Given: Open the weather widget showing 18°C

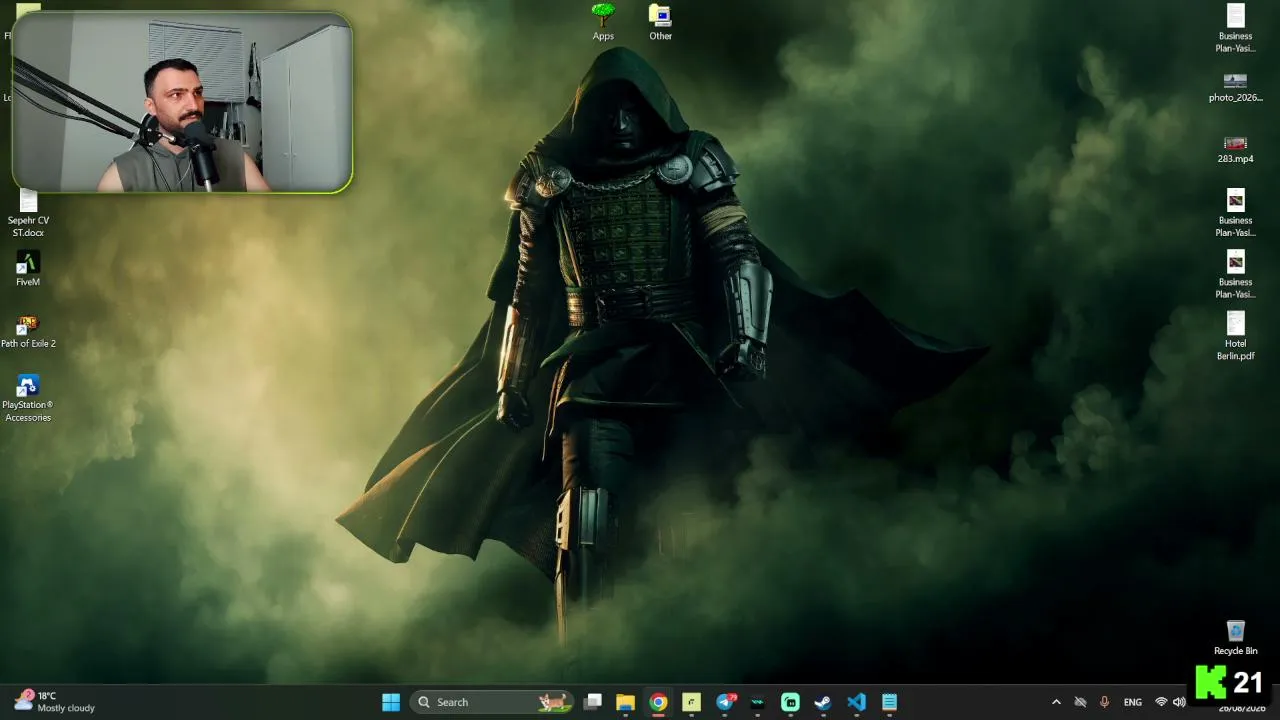Looking at the screenshot, I should pos(56,701).
